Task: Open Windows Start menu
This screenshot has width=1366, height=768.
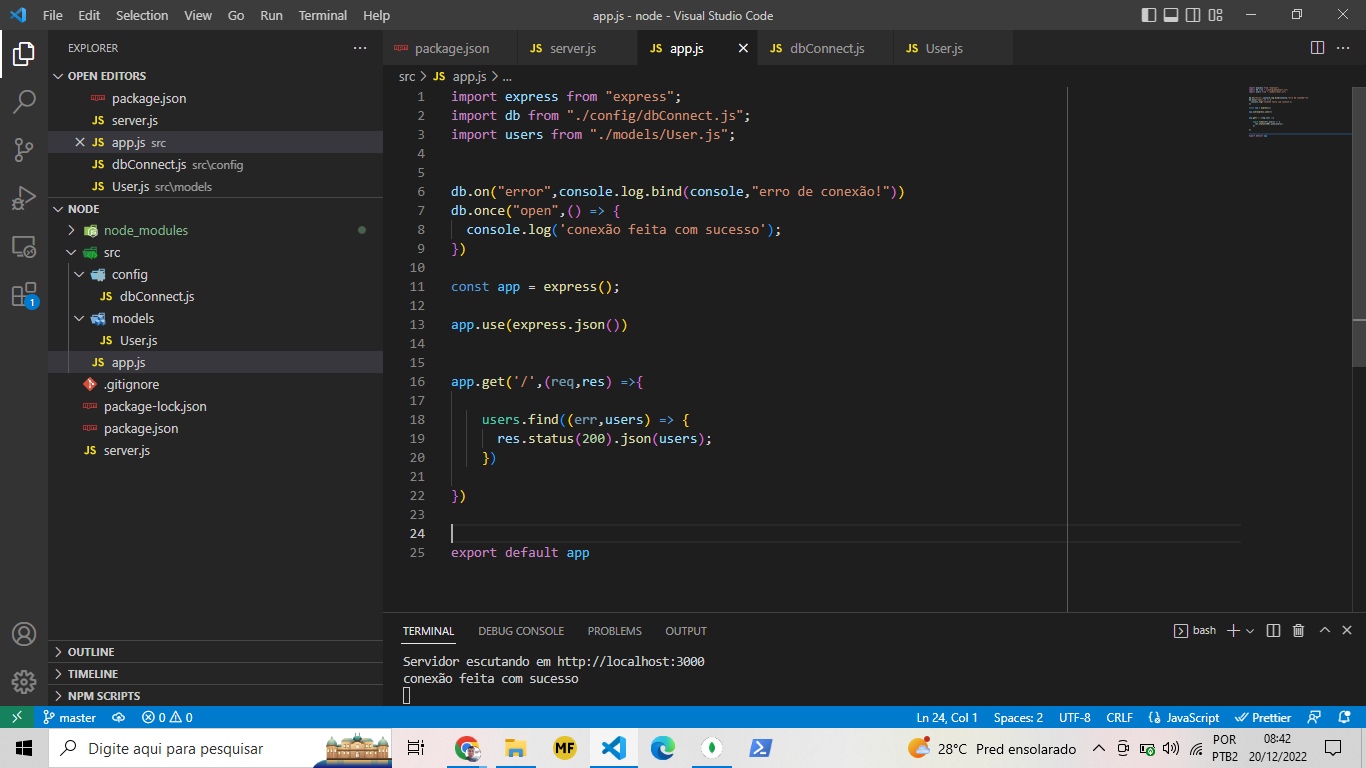Action: (x=24, y=748)
